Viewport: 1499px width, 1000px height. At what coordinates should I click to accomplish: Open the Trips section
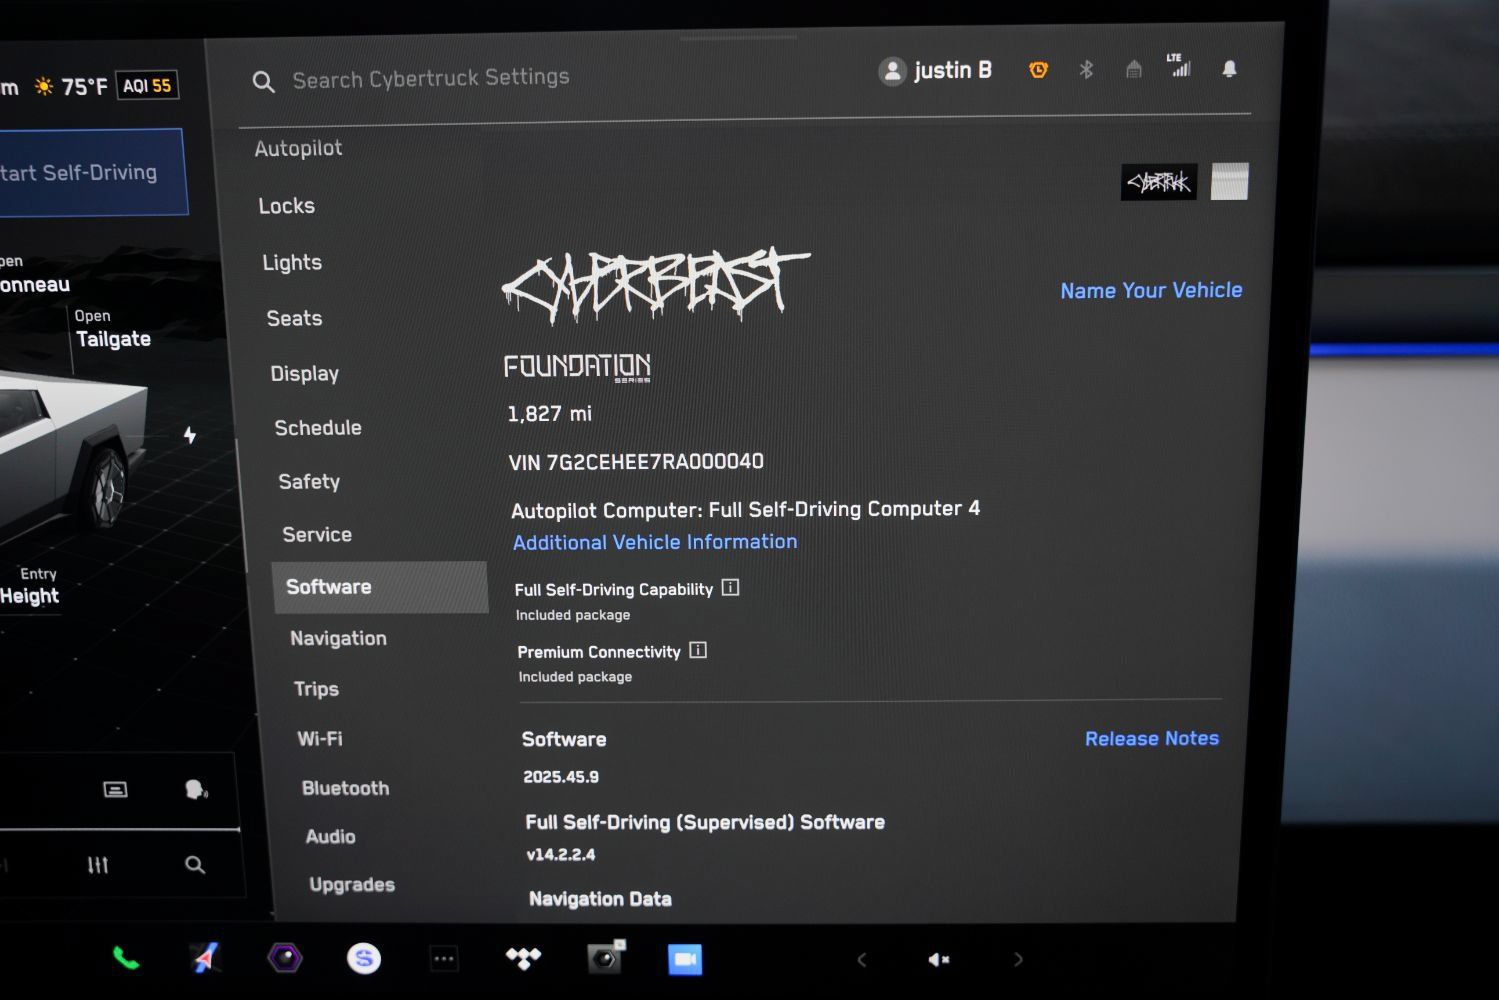[x=316, y=689]
